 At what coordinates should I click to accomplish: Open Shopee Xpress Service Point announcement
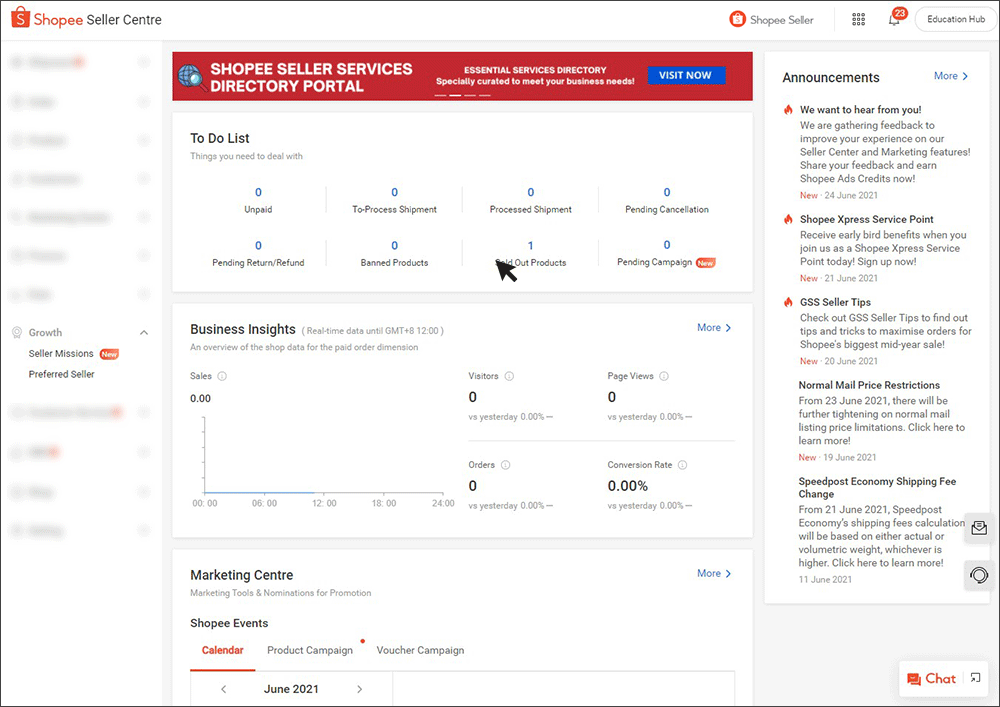point(867,219)
